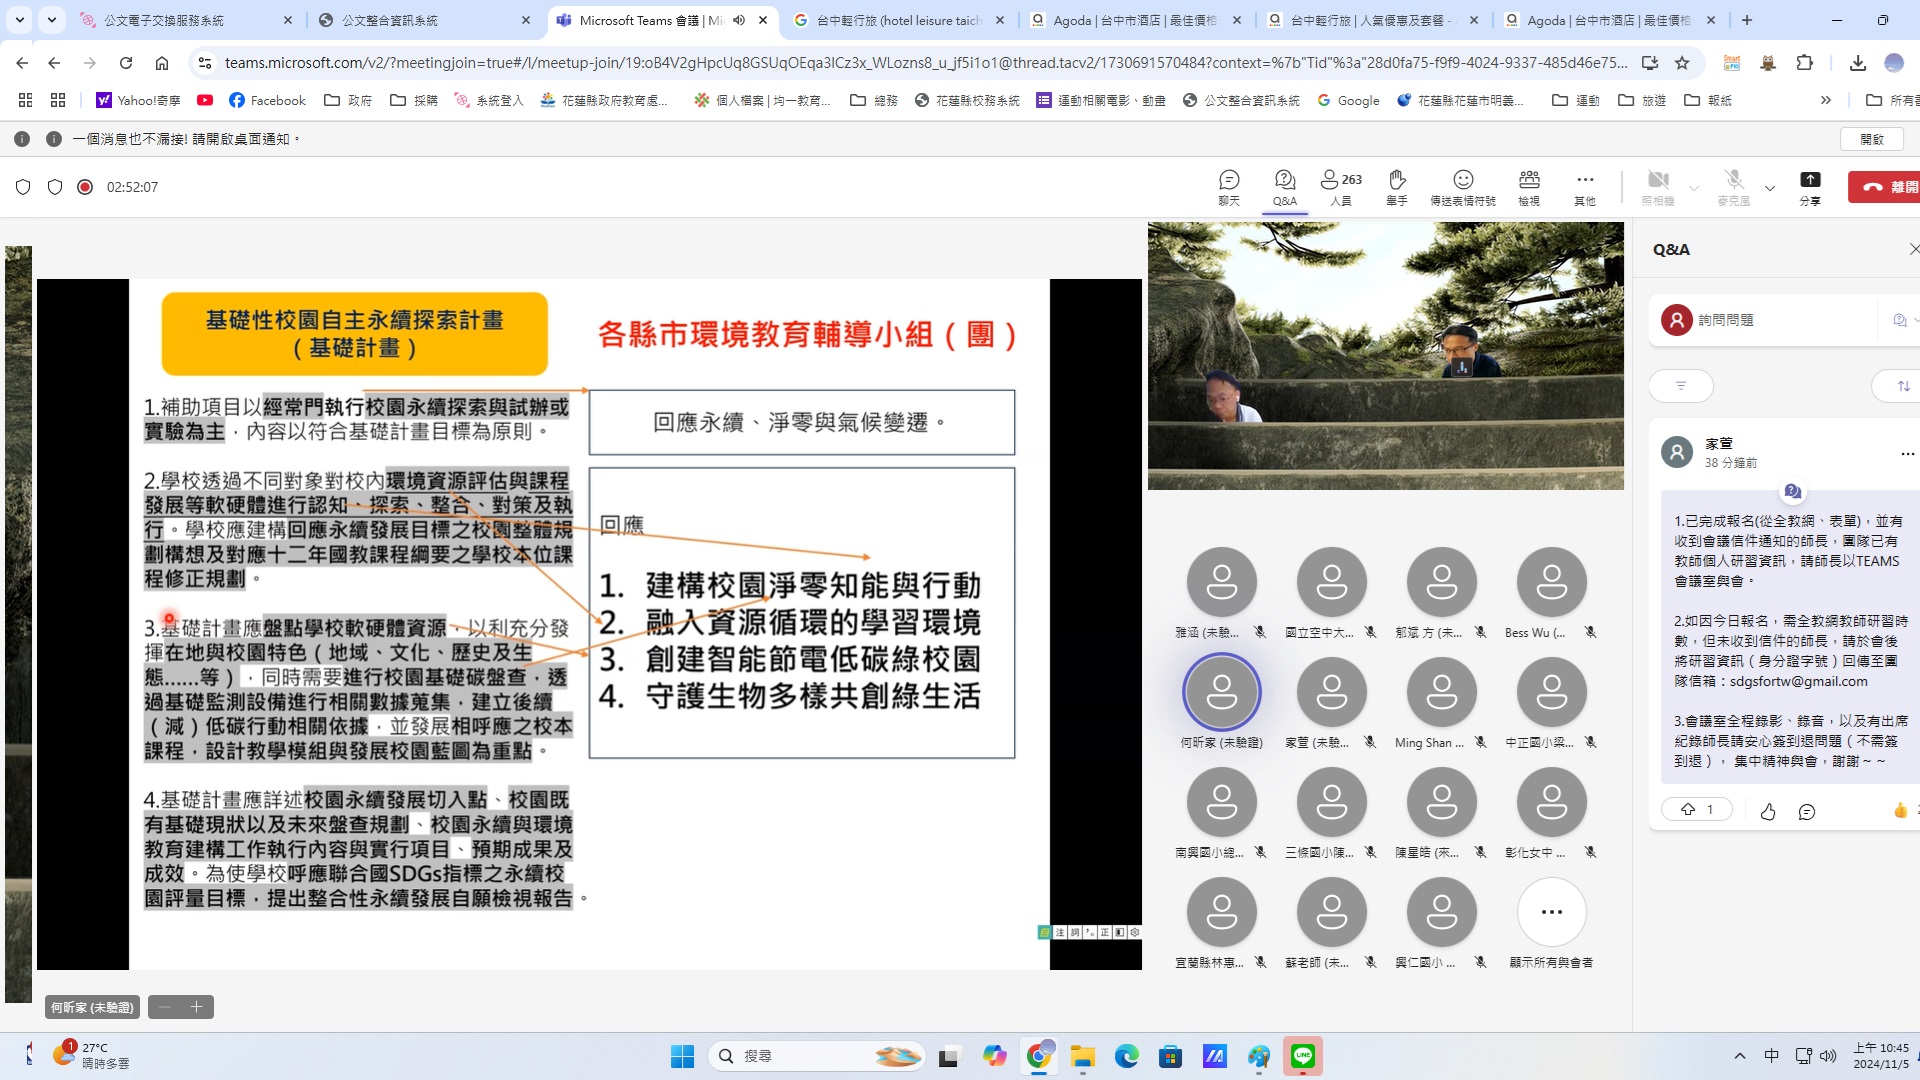Click the red leave meeting button
This screenshot has width=1920, height=1080.
[1886, 187]
